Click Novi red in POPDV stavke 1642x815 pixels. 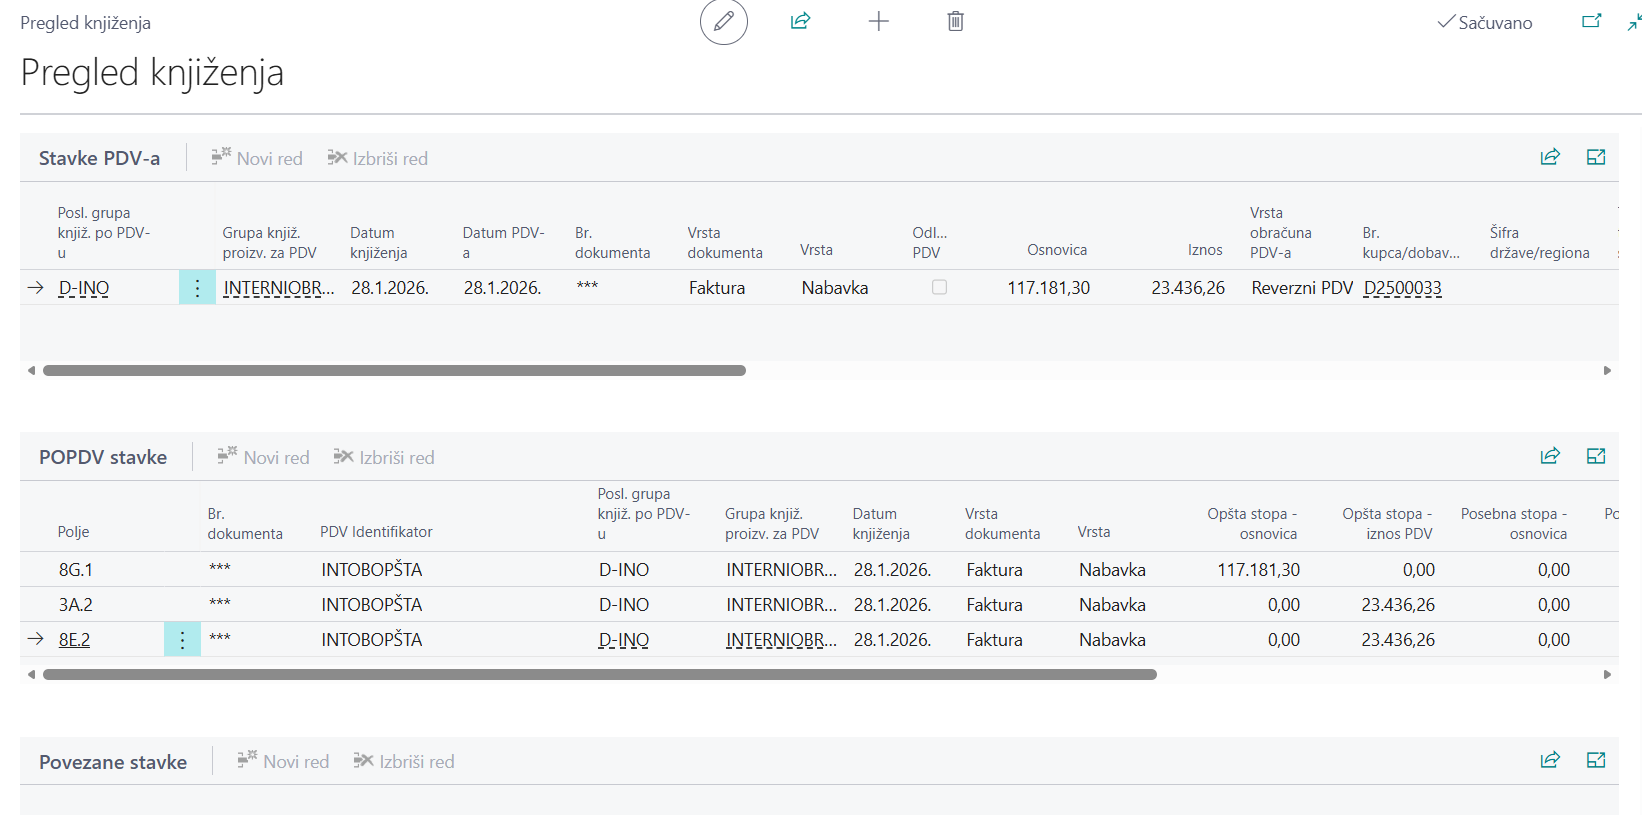[264, 457]
